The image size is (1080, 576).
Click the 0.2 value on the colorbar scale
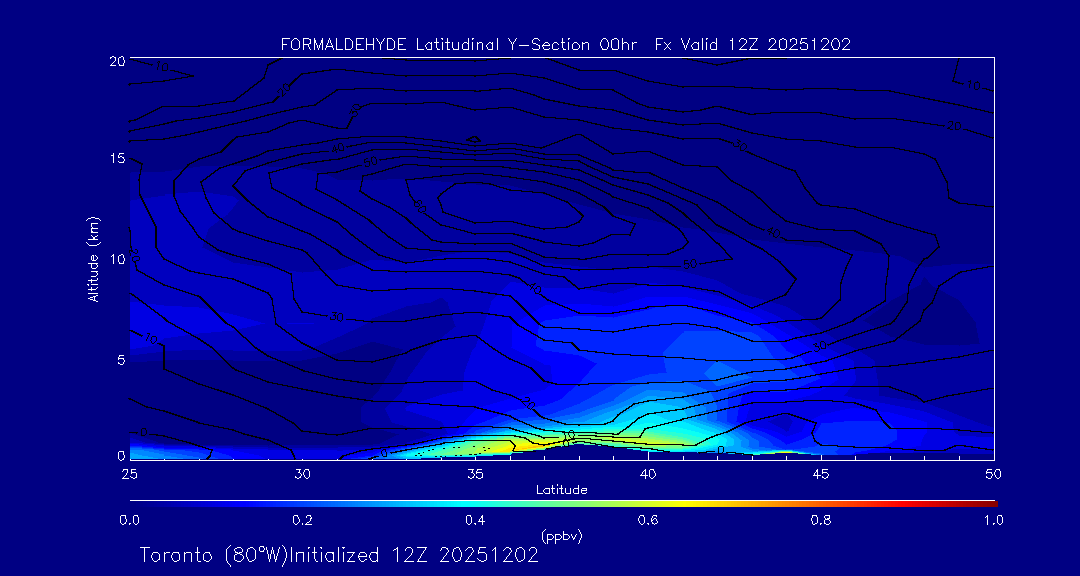[302, 520]
